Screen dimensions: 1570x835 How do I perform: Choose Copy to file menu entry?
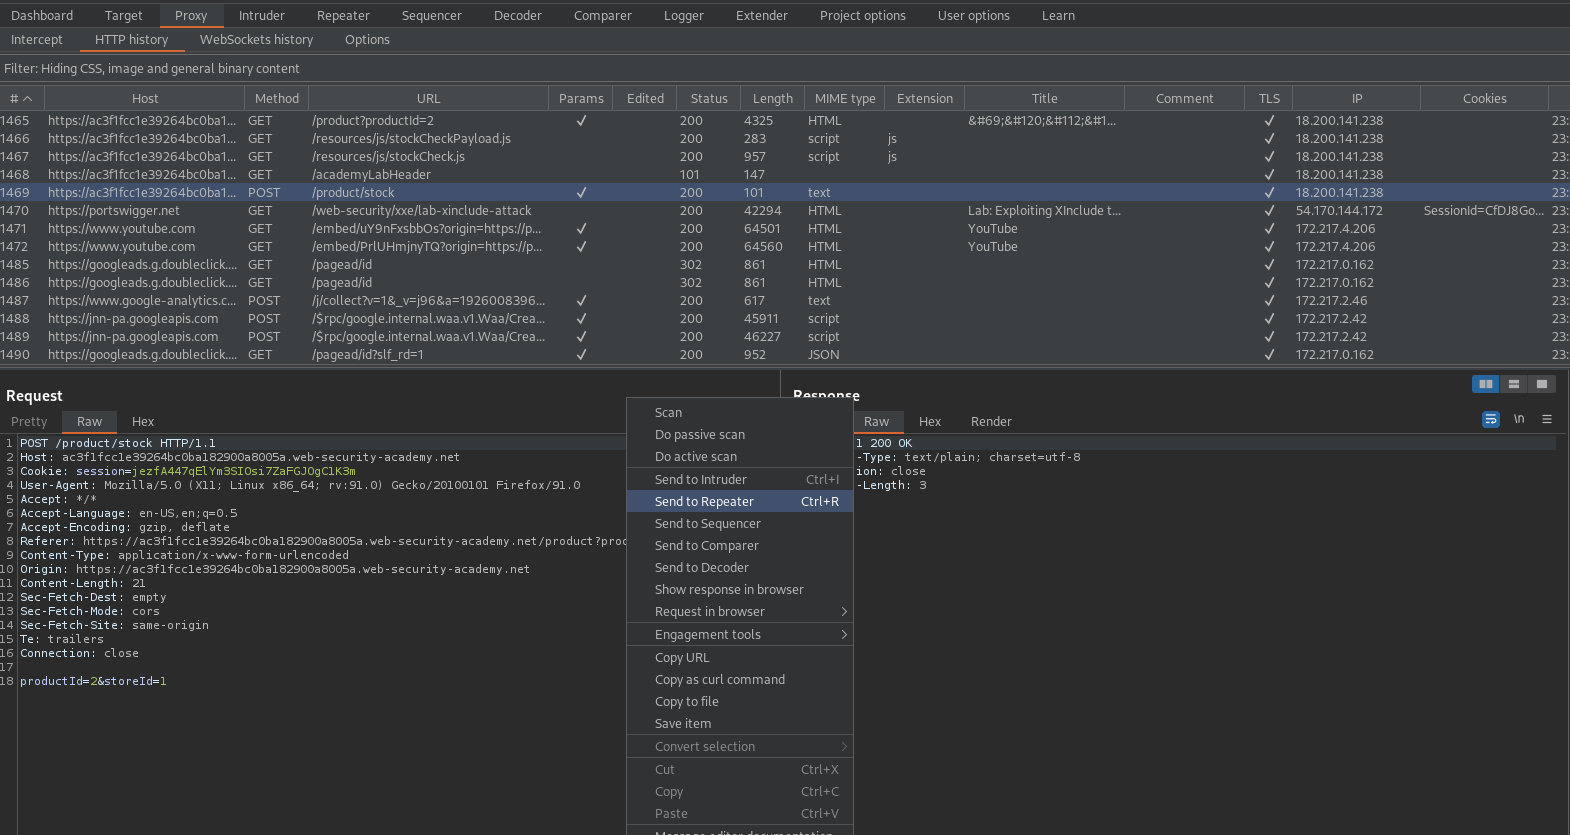740,702
